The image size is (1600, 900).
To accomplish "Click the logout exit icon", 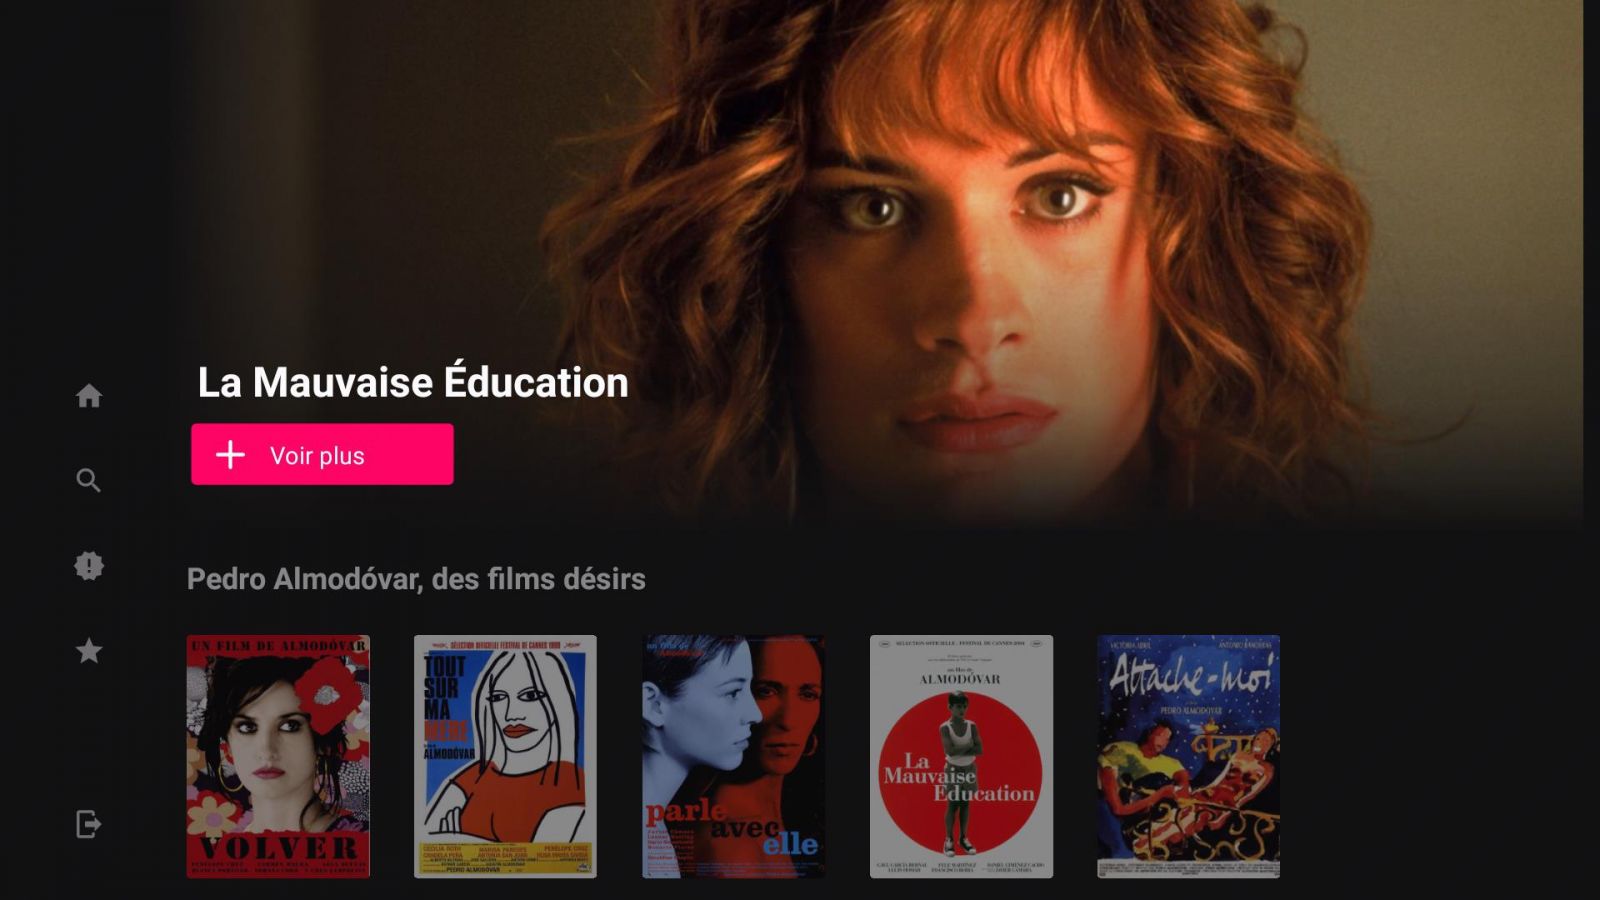I will [89, 824].
